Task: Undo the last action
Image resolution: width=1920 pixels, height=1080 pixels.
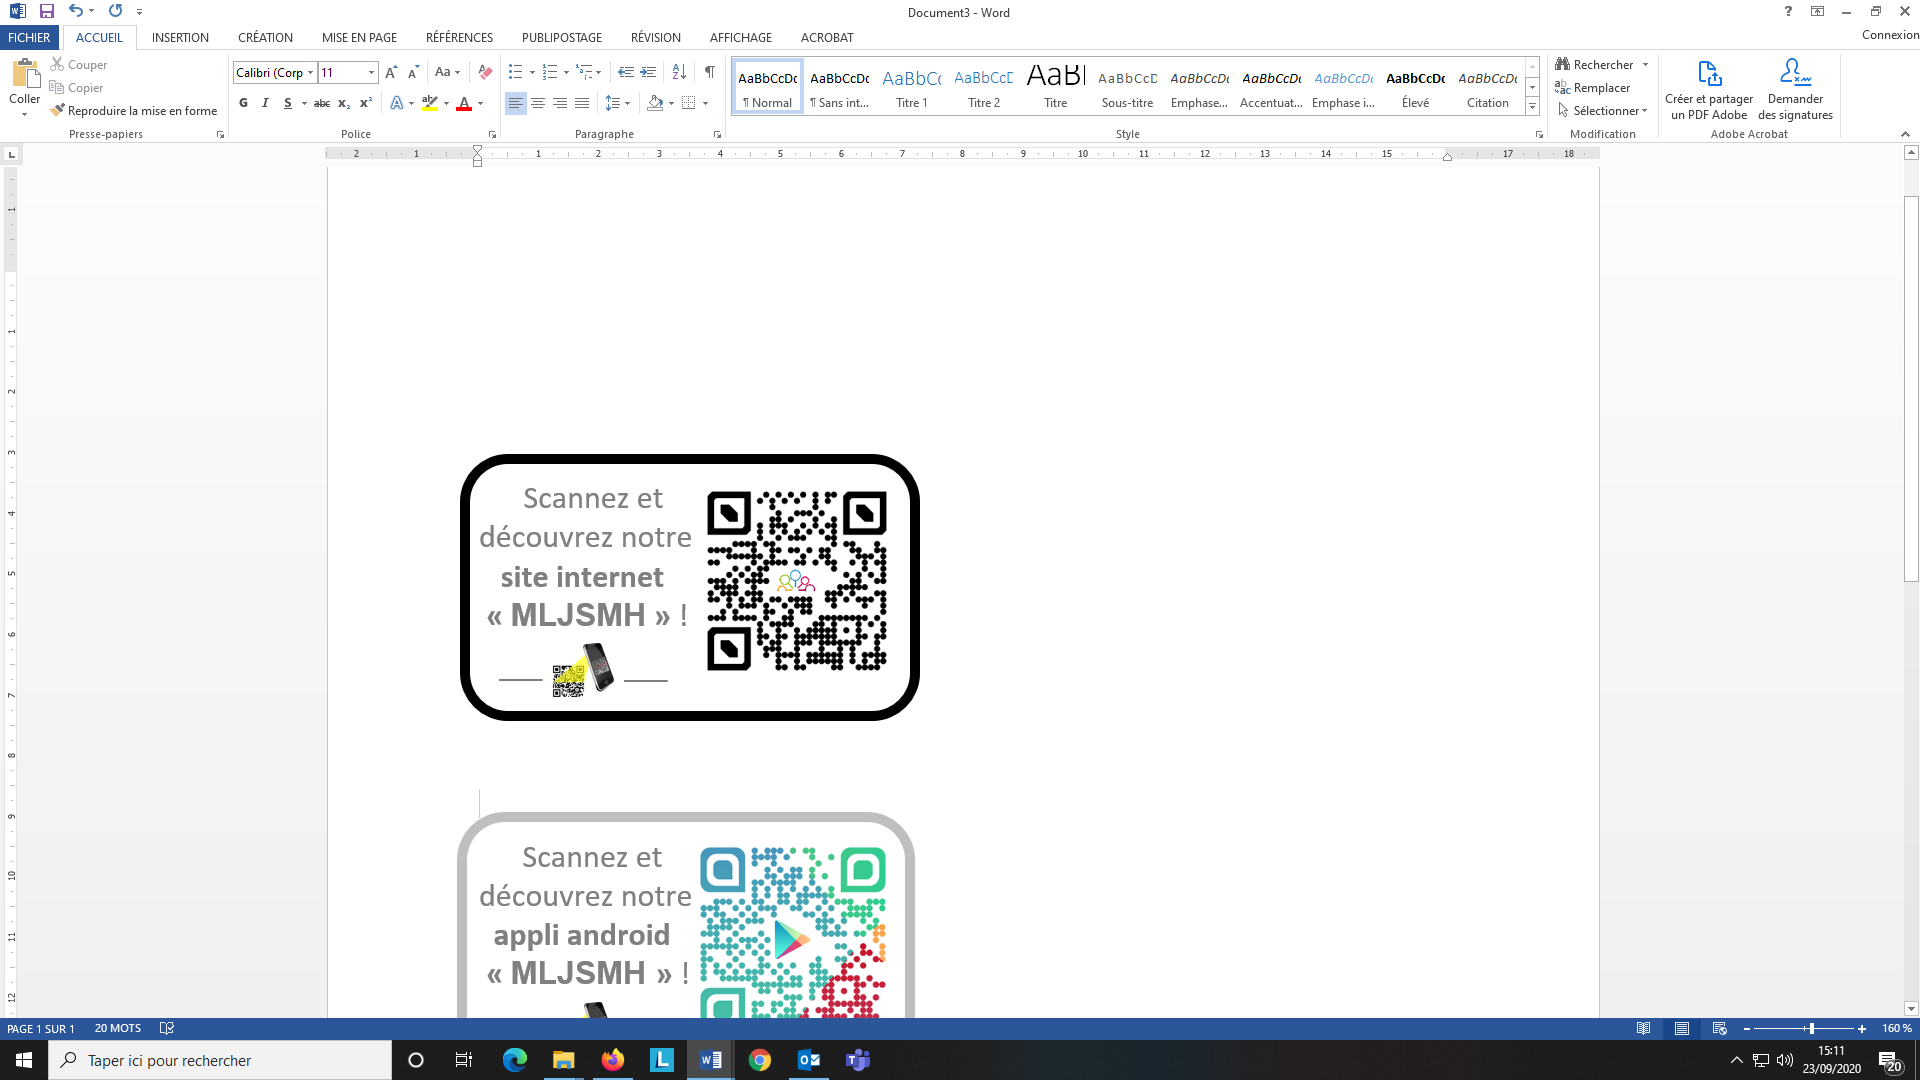Action: pos(75,11)
